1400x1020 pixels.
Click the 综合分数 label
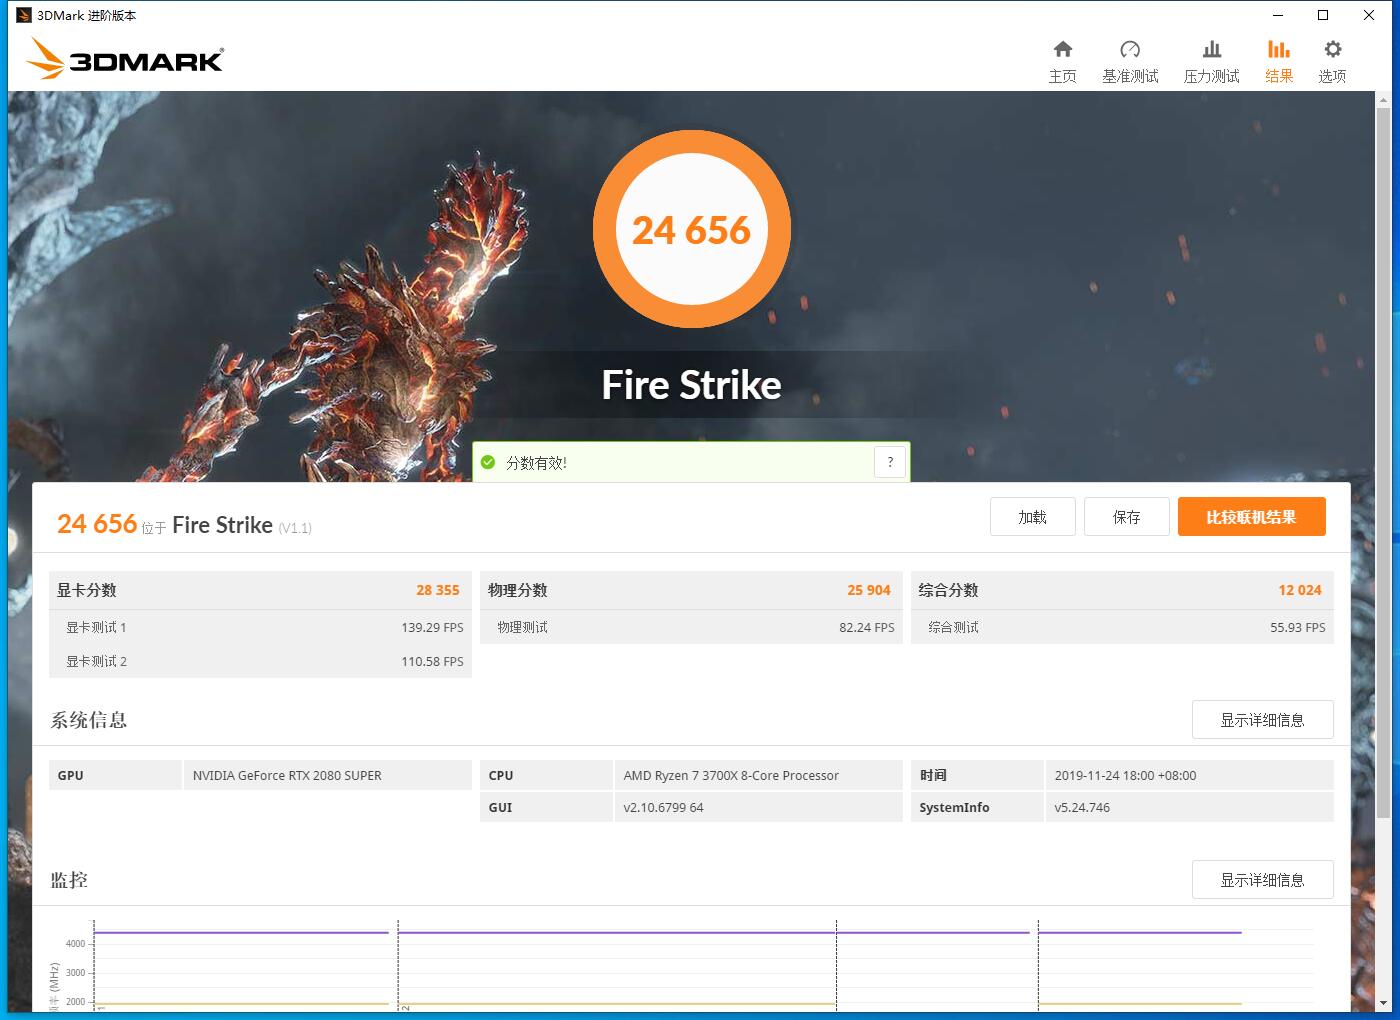(x=949, y=590)
